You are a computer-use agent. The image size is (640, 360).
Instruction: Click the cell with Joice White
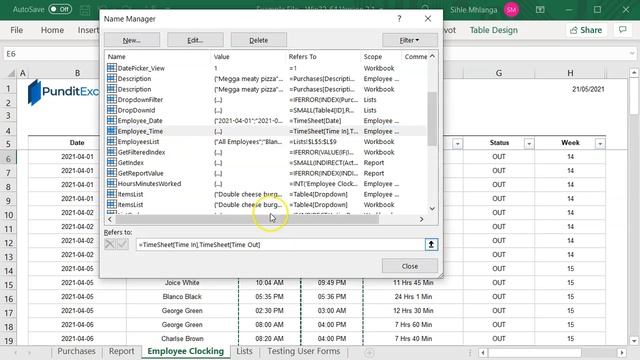[182, 282]
